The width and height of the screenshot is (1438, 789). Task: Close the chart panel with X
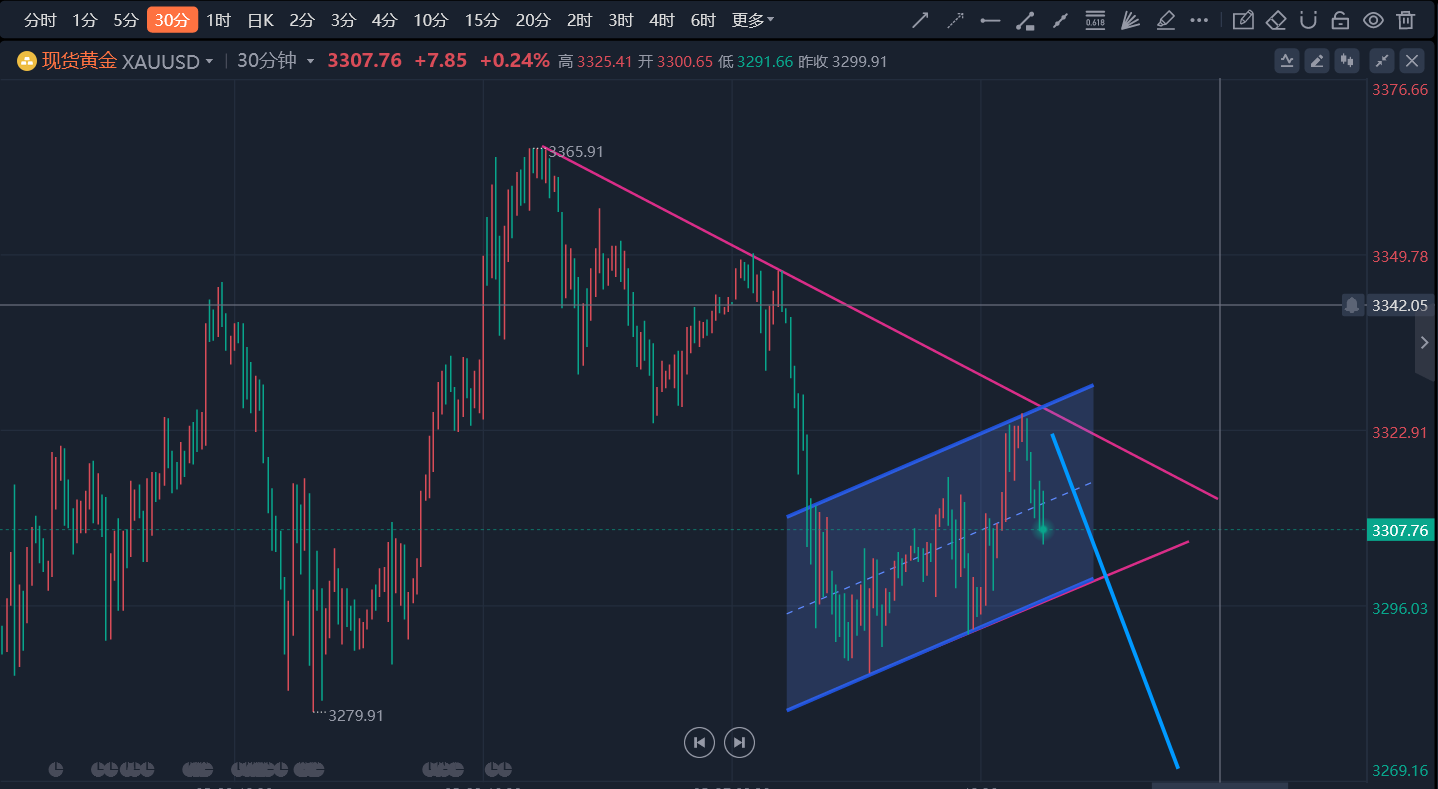point(1412,61)
